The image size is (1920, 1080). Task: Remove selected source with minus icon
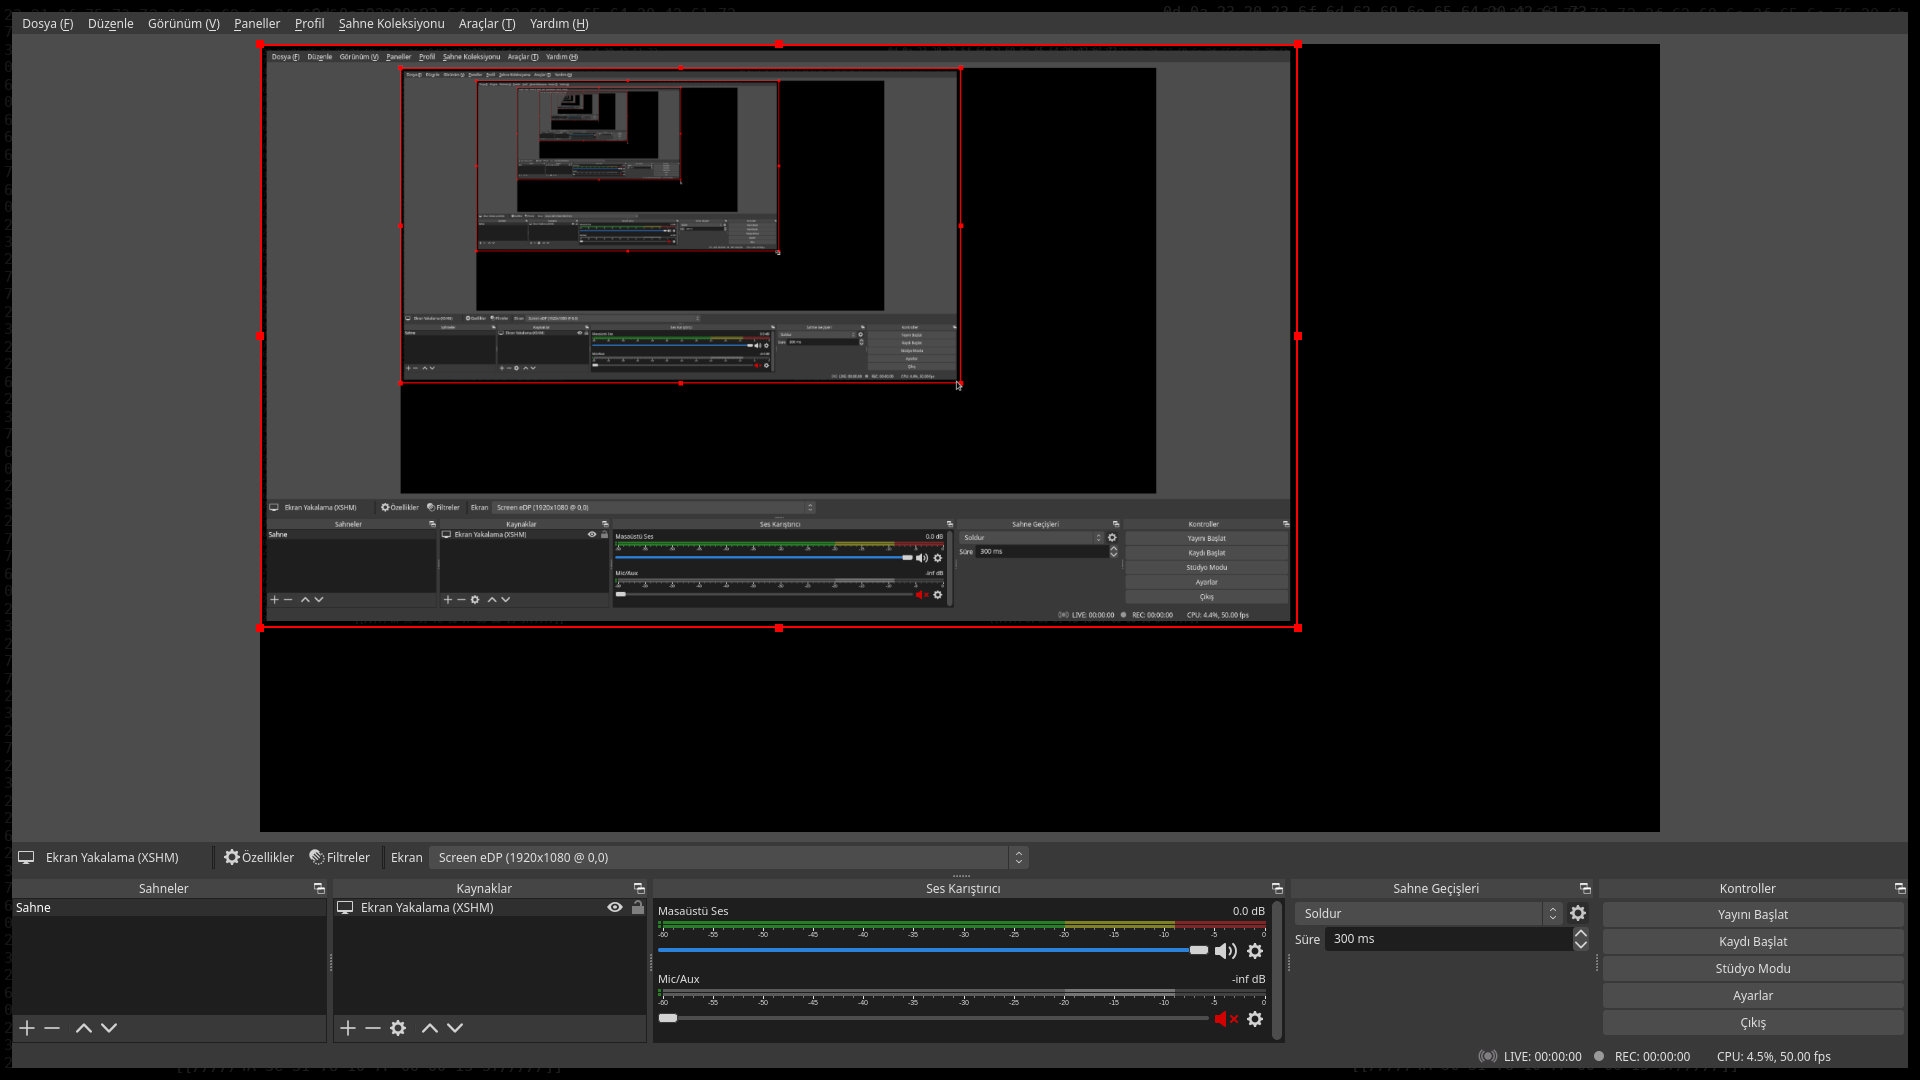click(372, 1028)
